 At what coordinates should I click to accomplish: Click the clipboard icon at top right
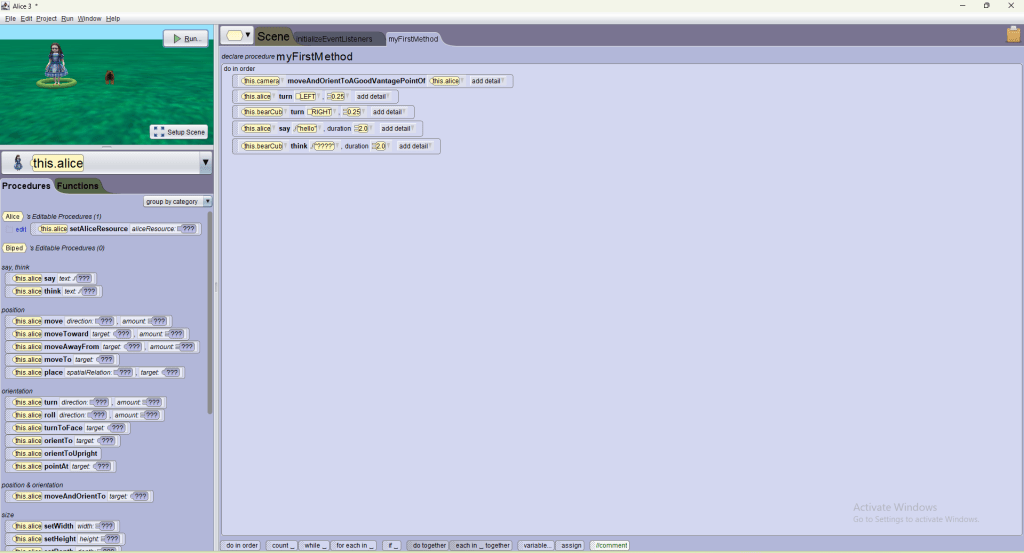[x=1013, y=35]
